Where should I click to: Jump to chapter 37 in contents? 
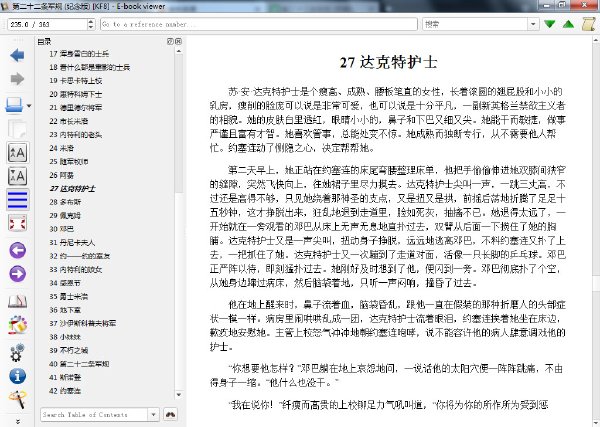pyautogui.click(x=83, y=323)
